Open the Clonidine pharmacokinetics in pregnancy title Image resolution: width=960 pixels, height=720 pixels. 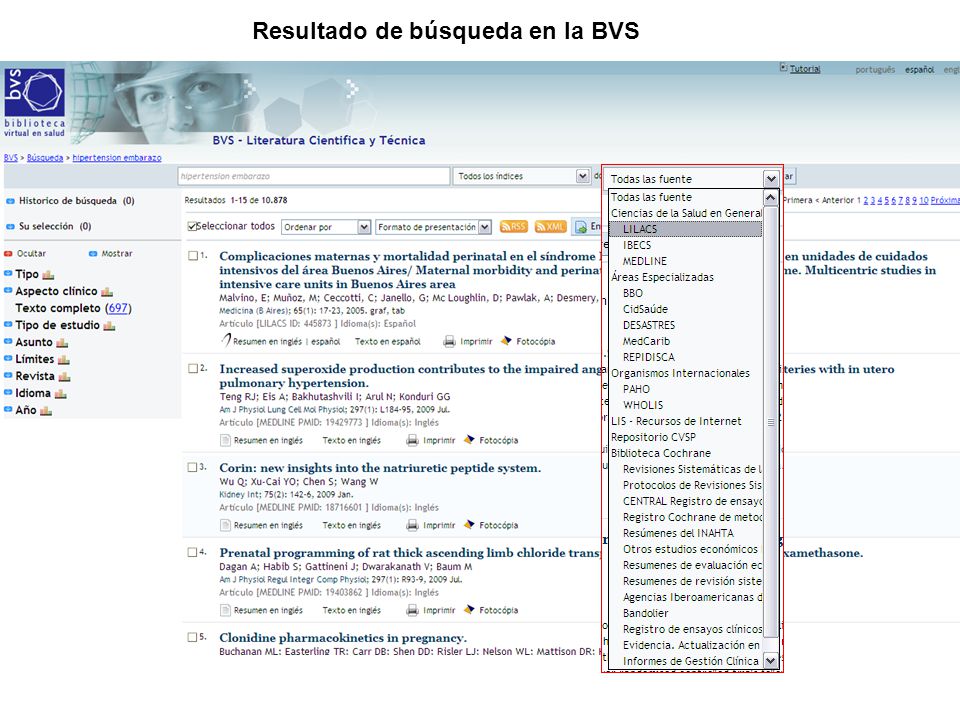point(343,637)
